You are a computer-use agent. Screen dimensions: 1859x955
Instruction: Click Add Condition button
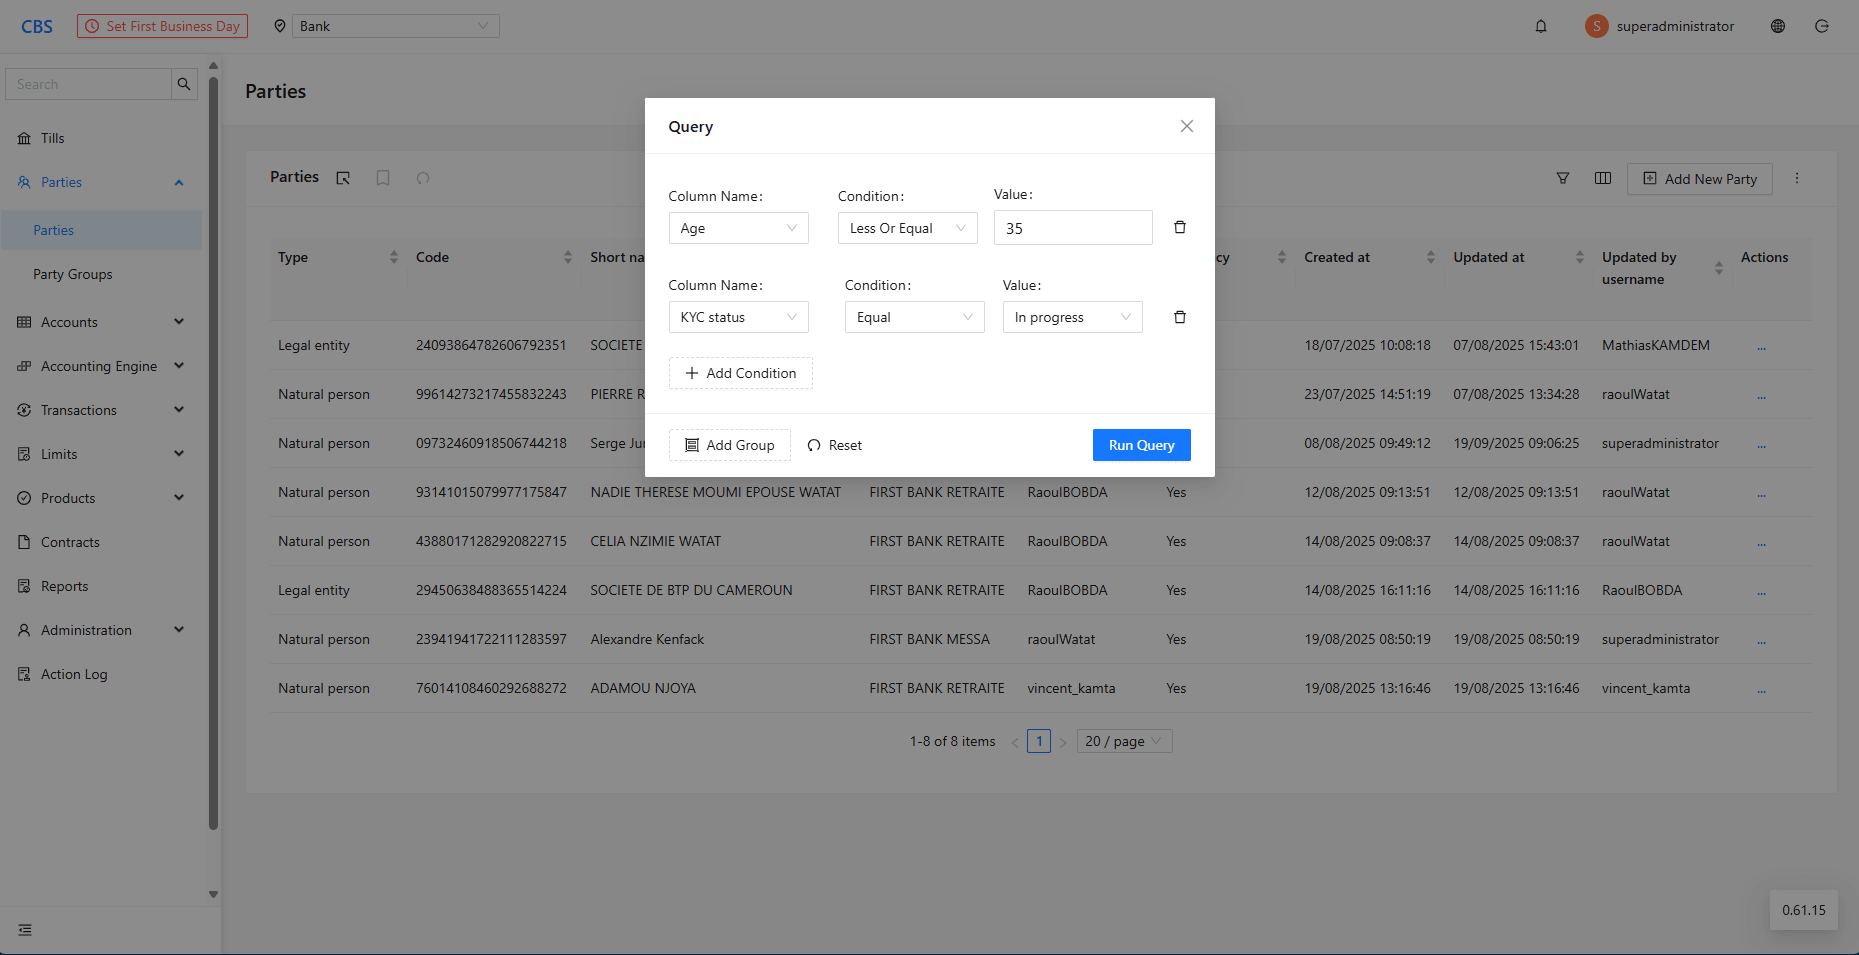click(740, 373)
